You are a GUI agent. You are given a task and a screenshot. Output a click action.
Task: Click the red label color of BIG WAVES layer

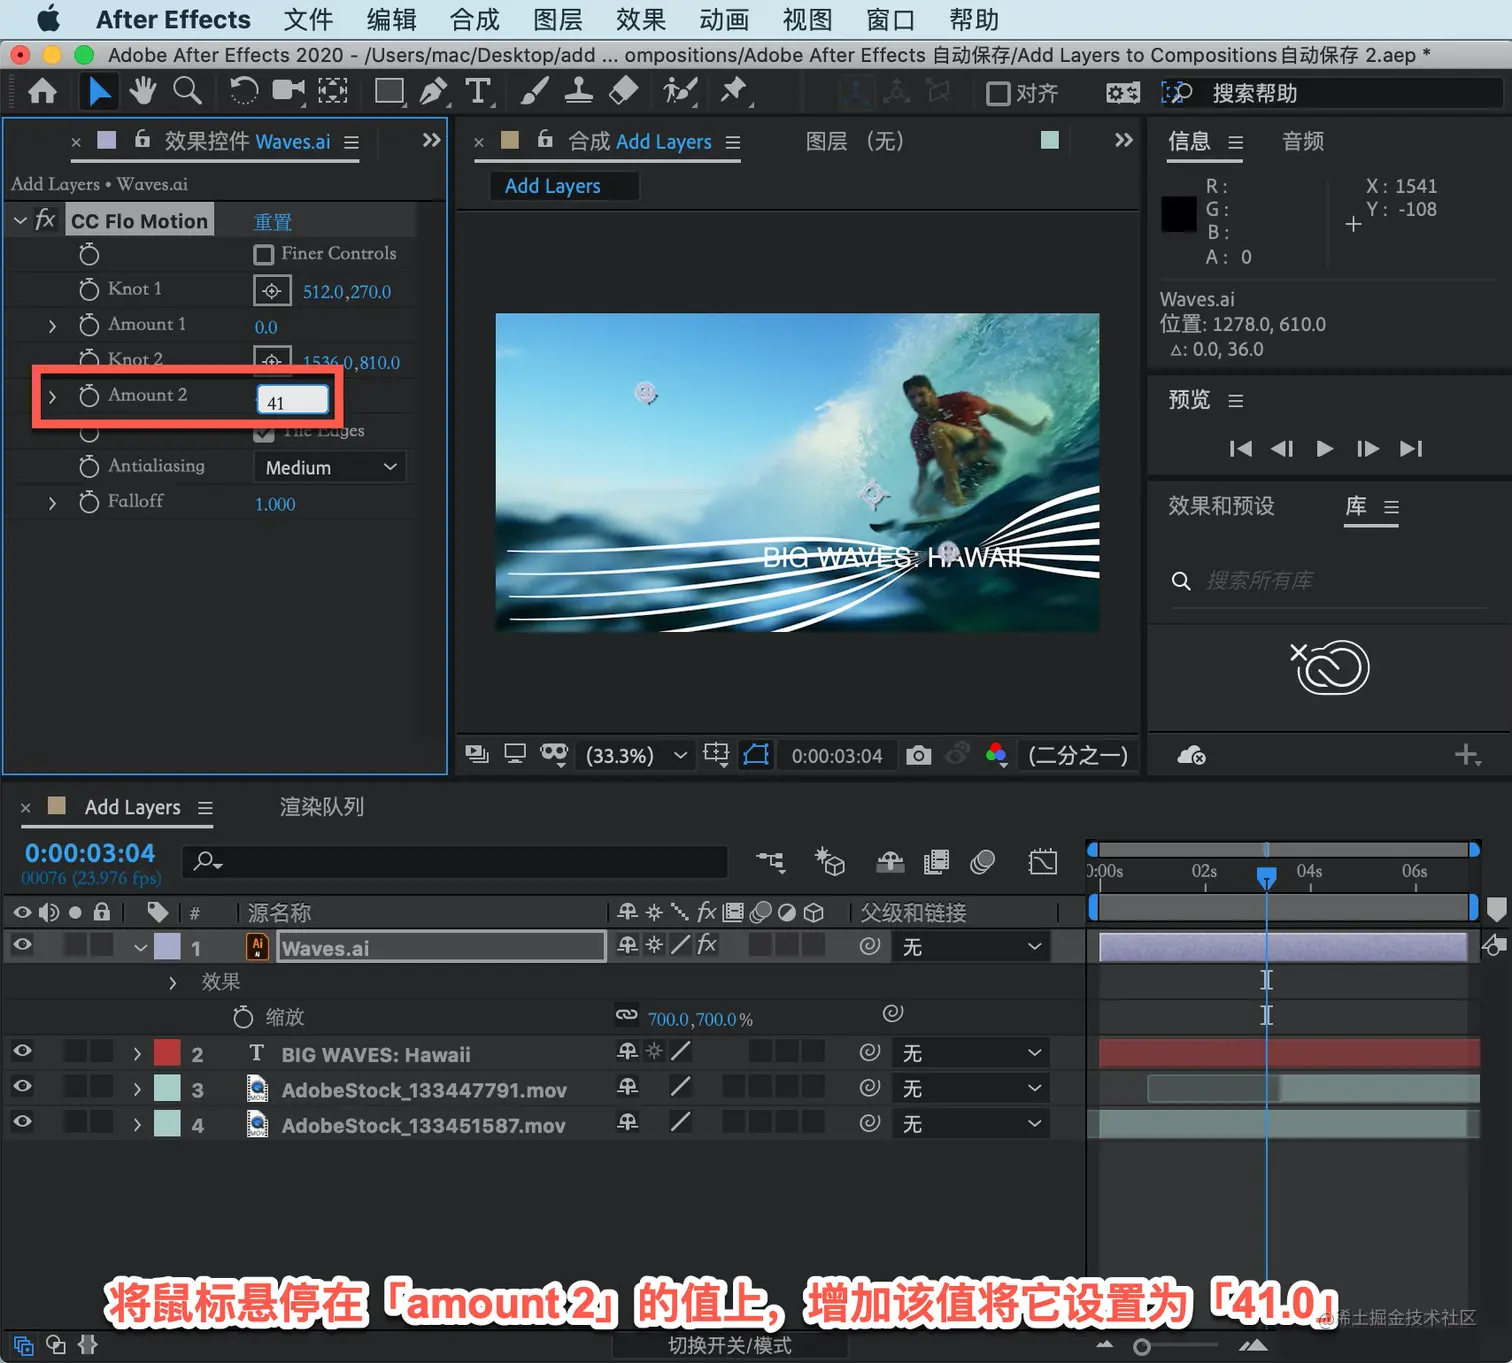click(x=167, y=1053)
